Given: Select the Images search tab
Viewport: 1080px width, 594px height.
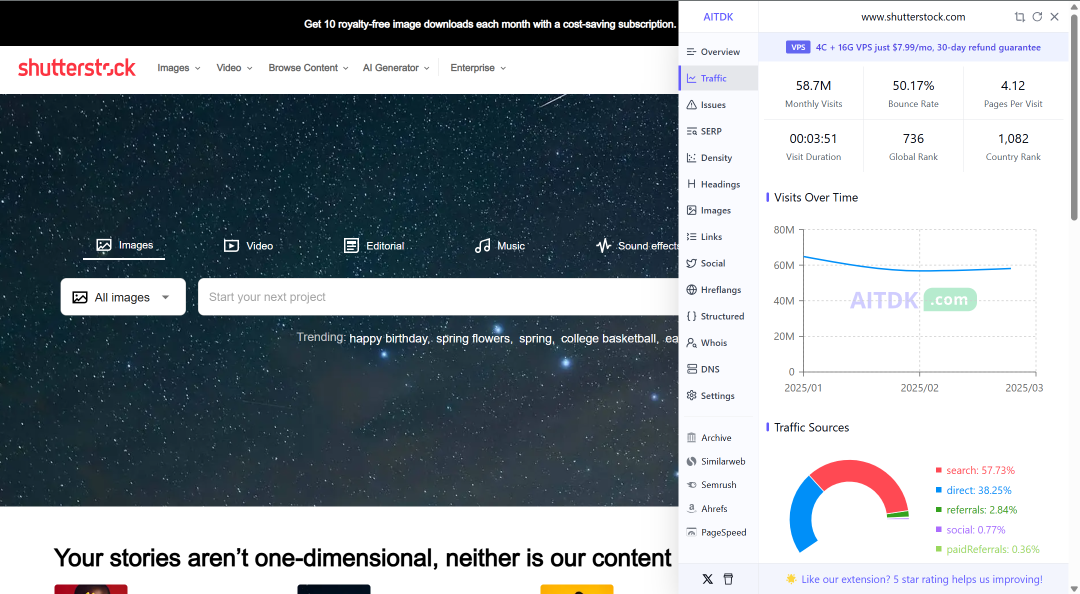Looking at the screenshot, I should (124, 245).
